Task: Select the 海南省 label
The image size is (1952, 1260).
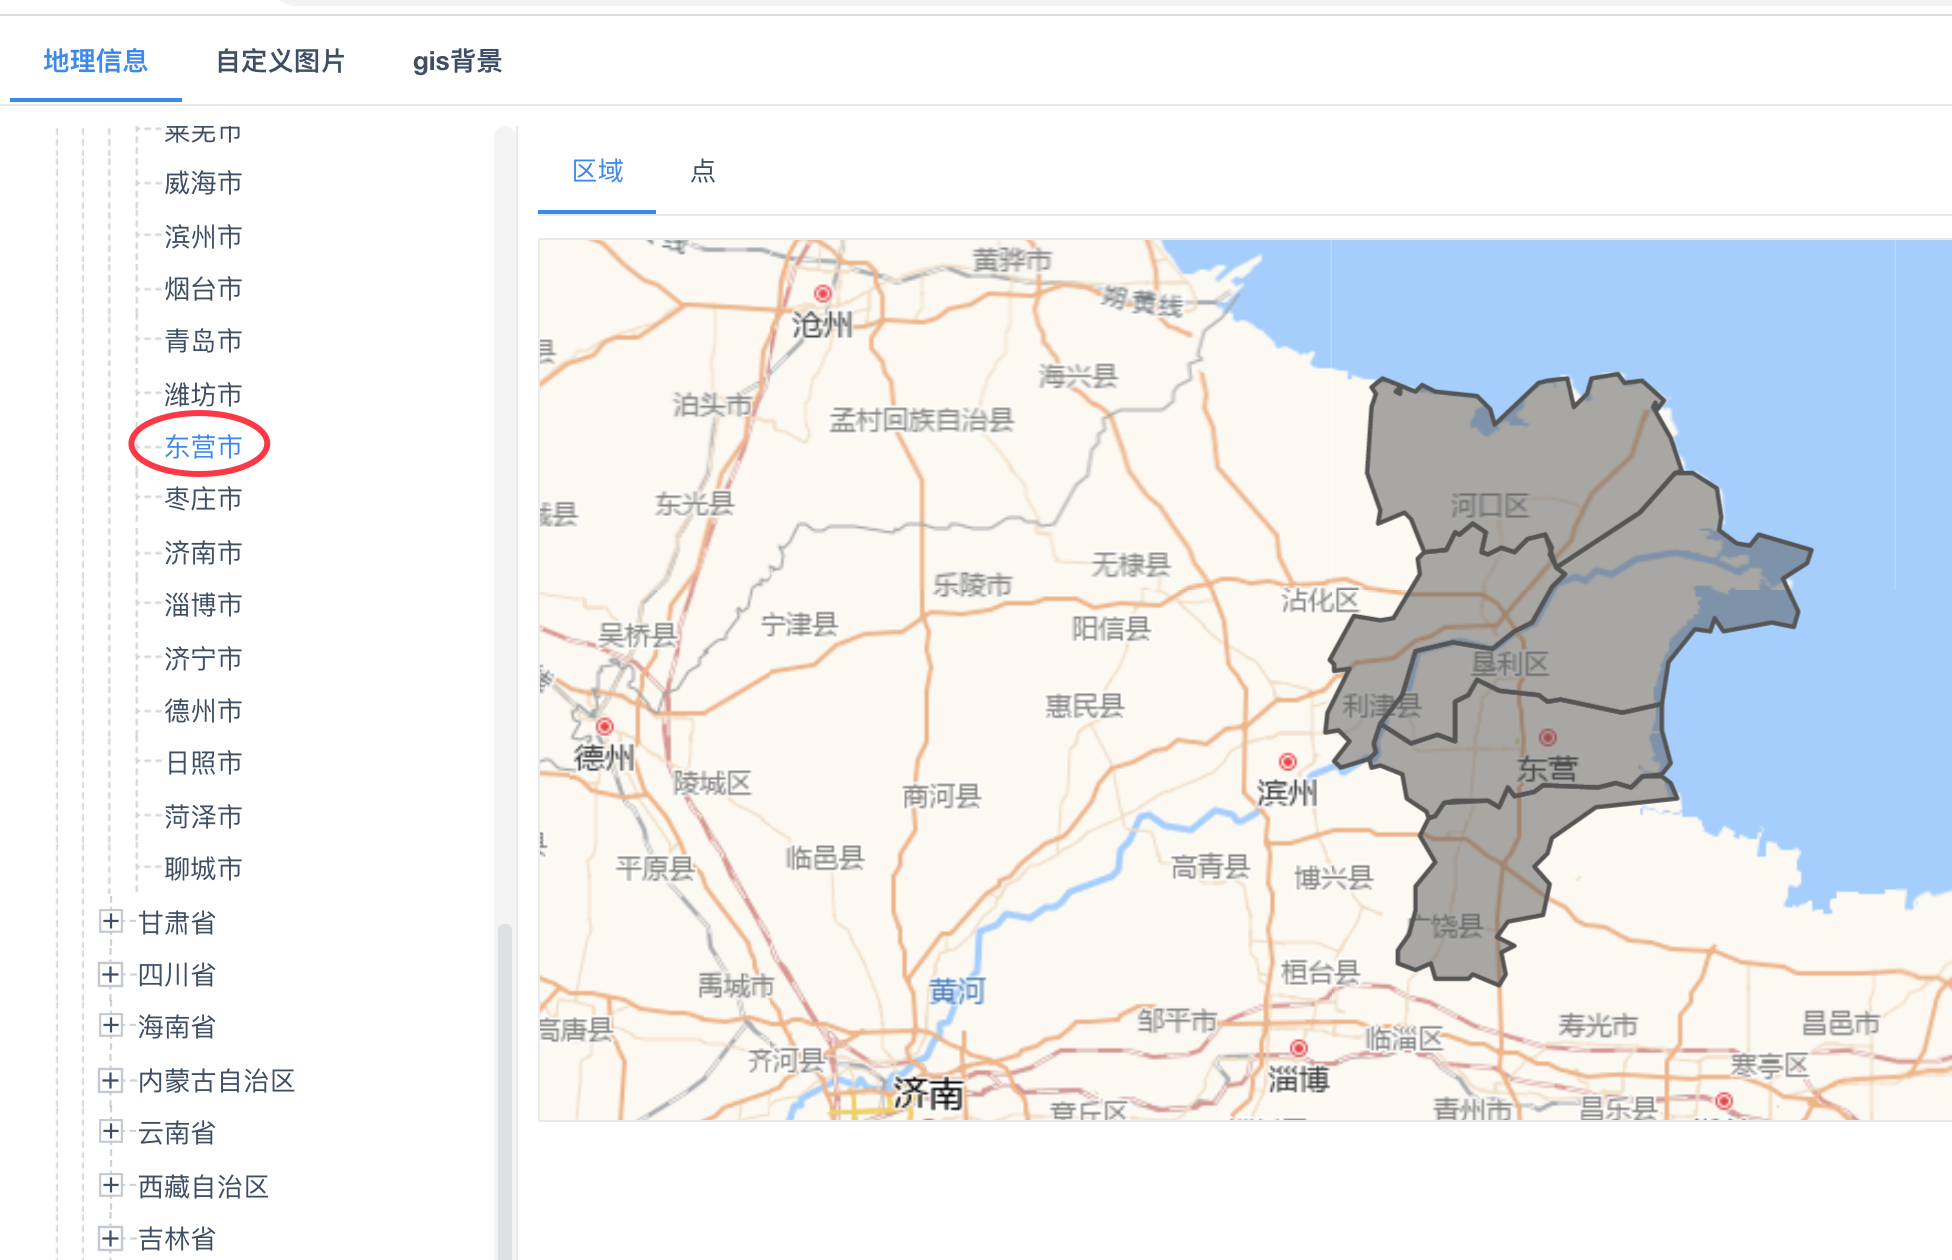Action: pyautogui.click(x=177, y=1026)
